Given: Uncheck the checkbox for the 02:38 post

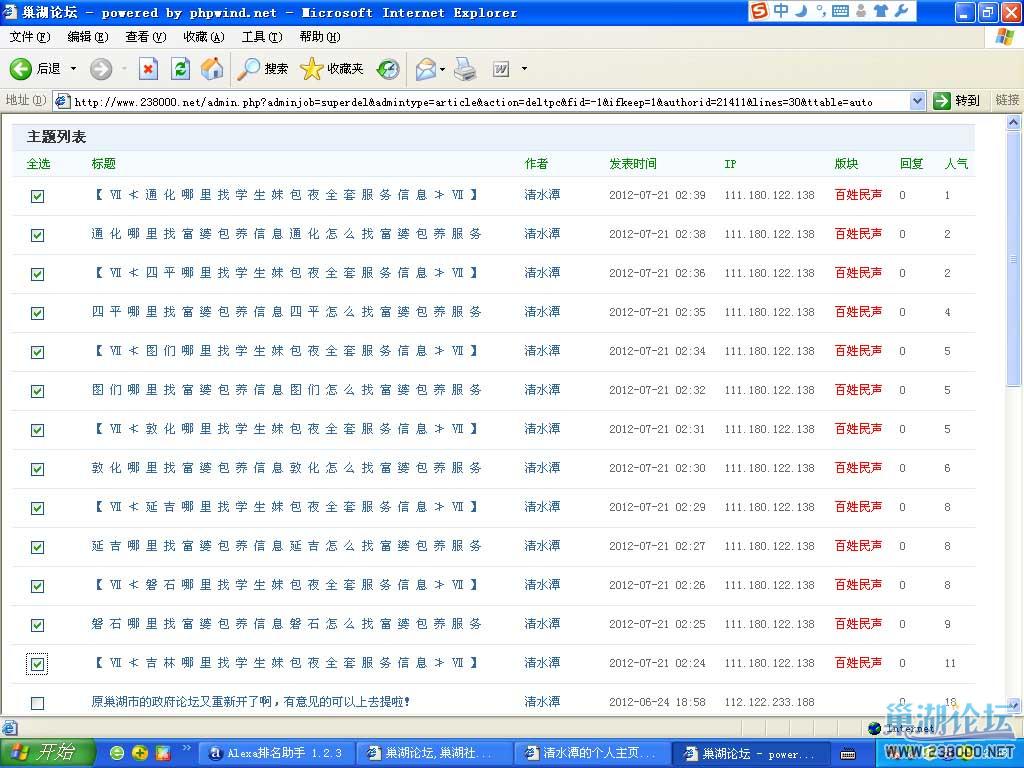Looking at the screenshot, I should point(38,235).
